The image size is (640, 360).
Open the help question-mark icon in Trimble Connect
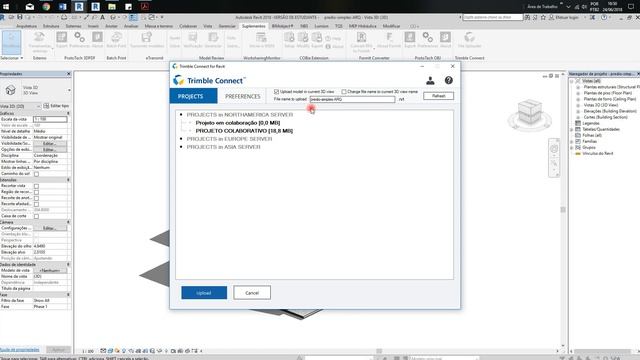click(x=449, y=80)
